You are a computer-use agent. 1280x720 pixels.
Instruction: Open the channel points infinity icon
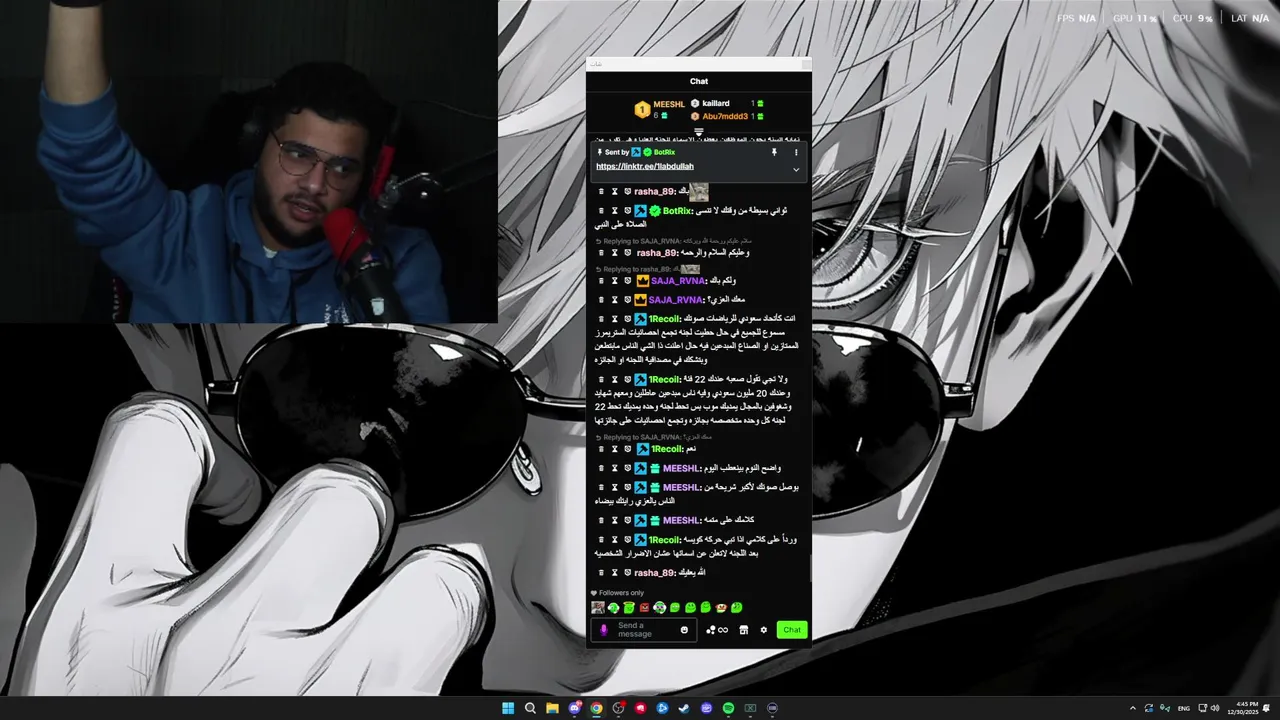717,630
